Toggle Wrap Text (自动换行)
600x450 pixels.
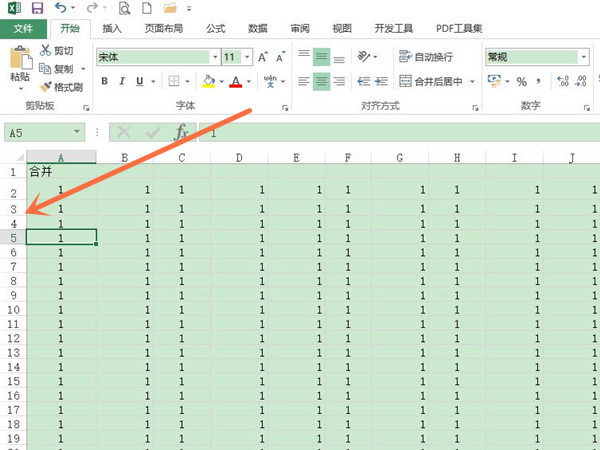(426, 57)
